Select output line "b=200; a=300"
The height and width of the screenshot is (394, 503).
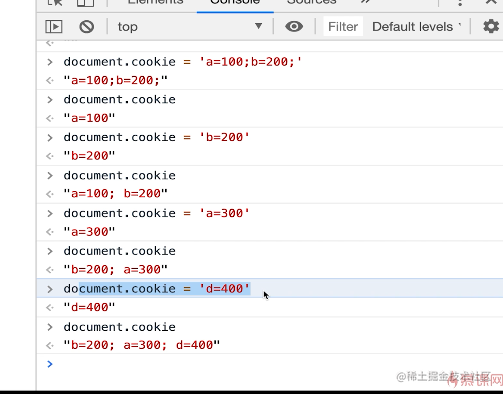(116, 269)
